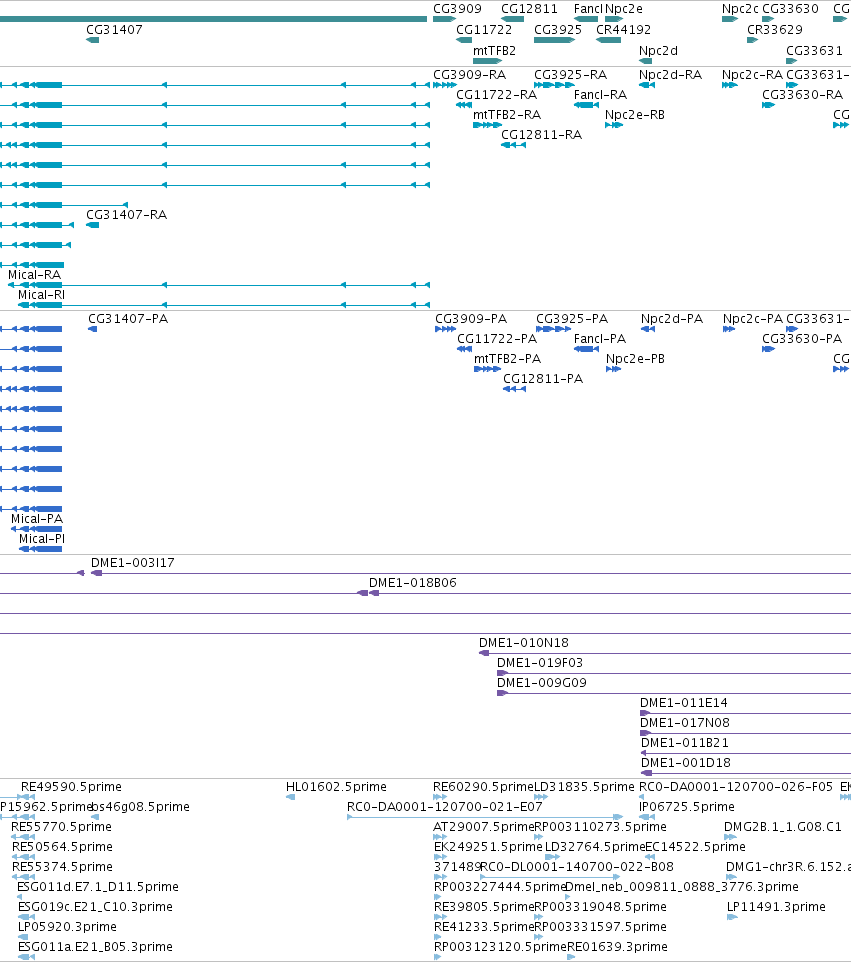Select the CG33630-RA transcript label
This screenshot has width=851, height=962.
pos(803,94)
